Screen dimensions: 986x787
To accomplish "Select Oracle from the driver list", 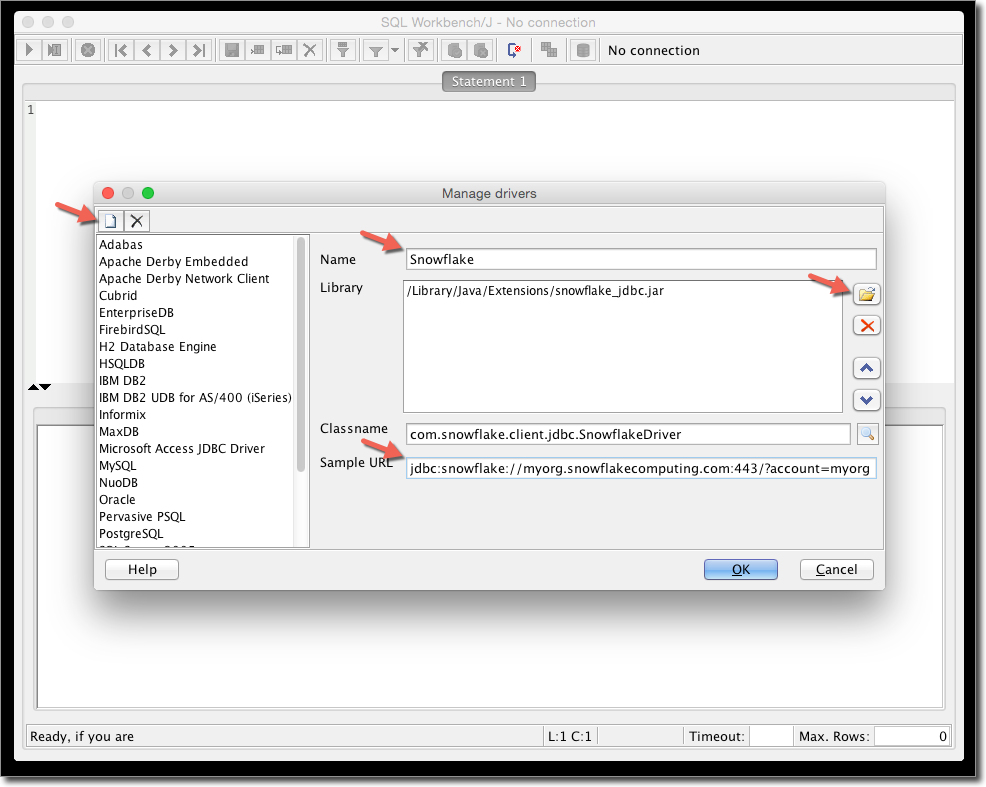I will [x=117, y=499].
